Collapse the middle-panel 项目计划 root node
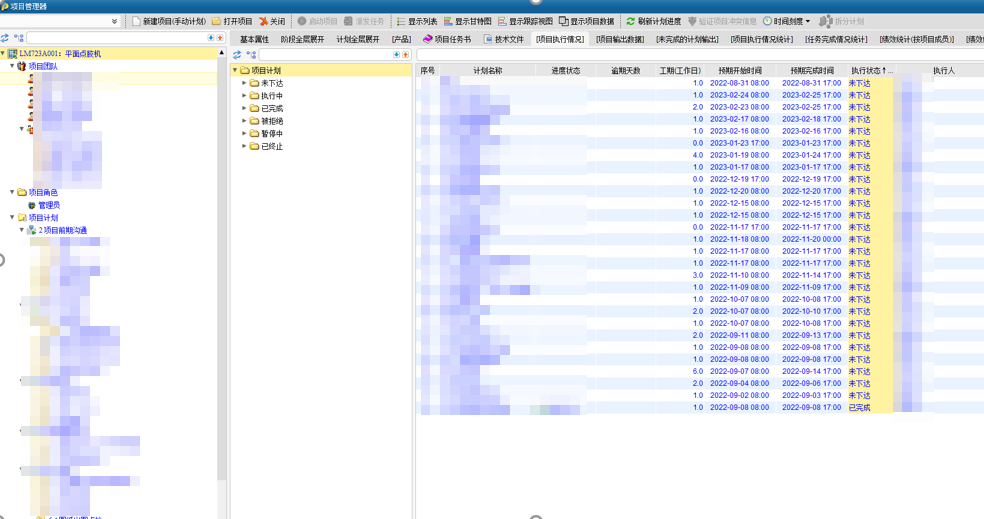The width and height of the screenshot is (984, 519). pyautogui.click(x=235, y=70)
